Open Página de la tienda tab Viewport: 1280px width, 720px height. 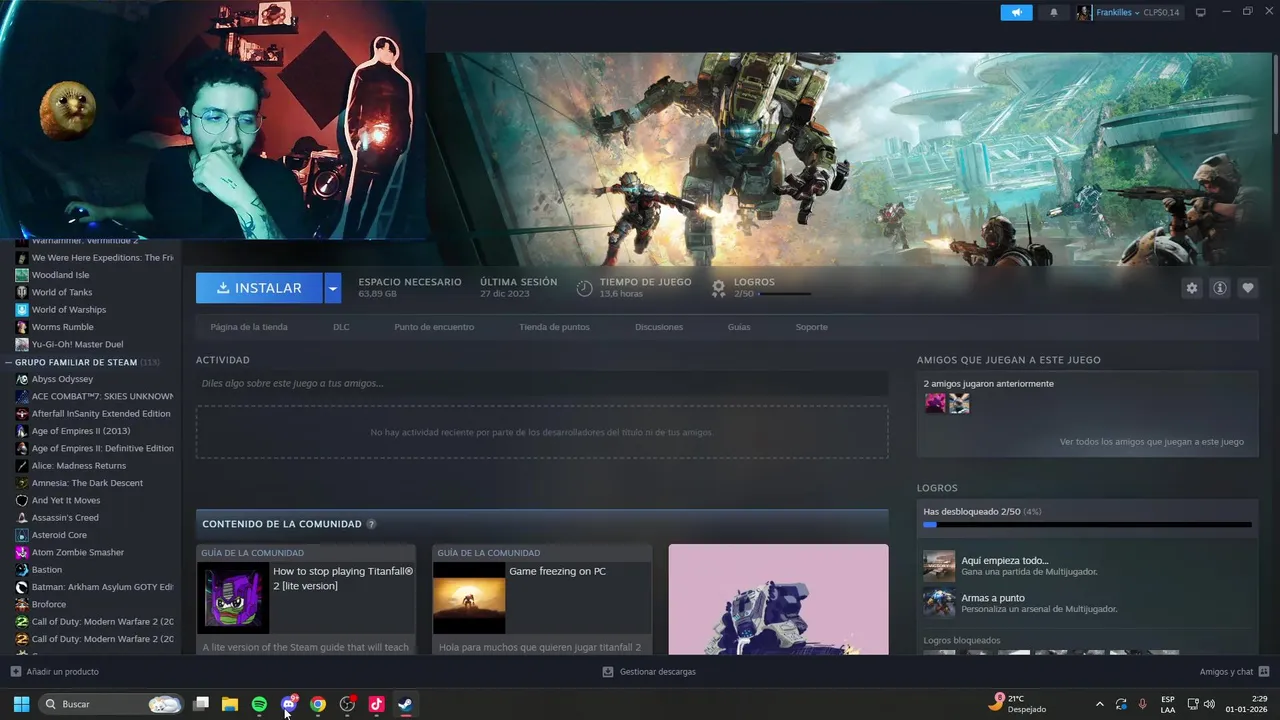click(x=249, y=327)
